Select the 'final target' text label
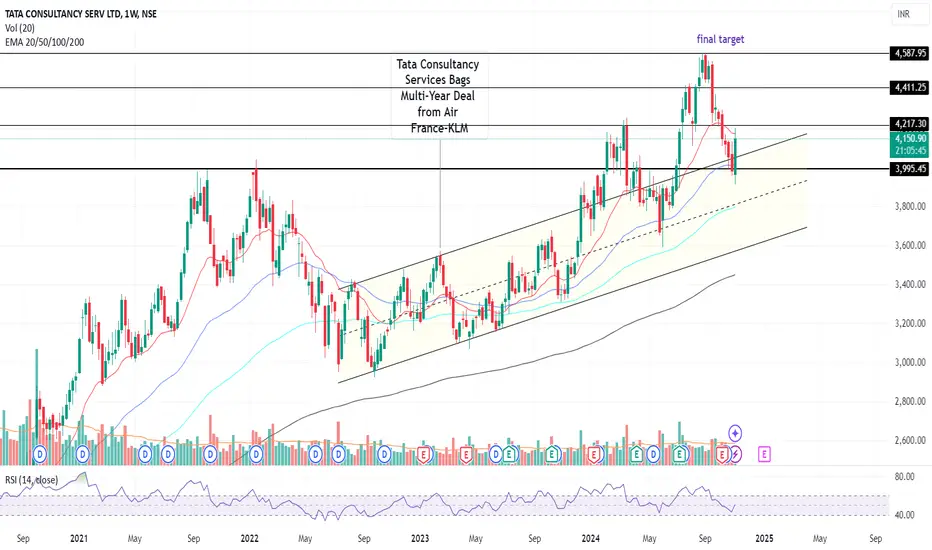This screenshot has width=932, height=550. click(x=720, y=39)
